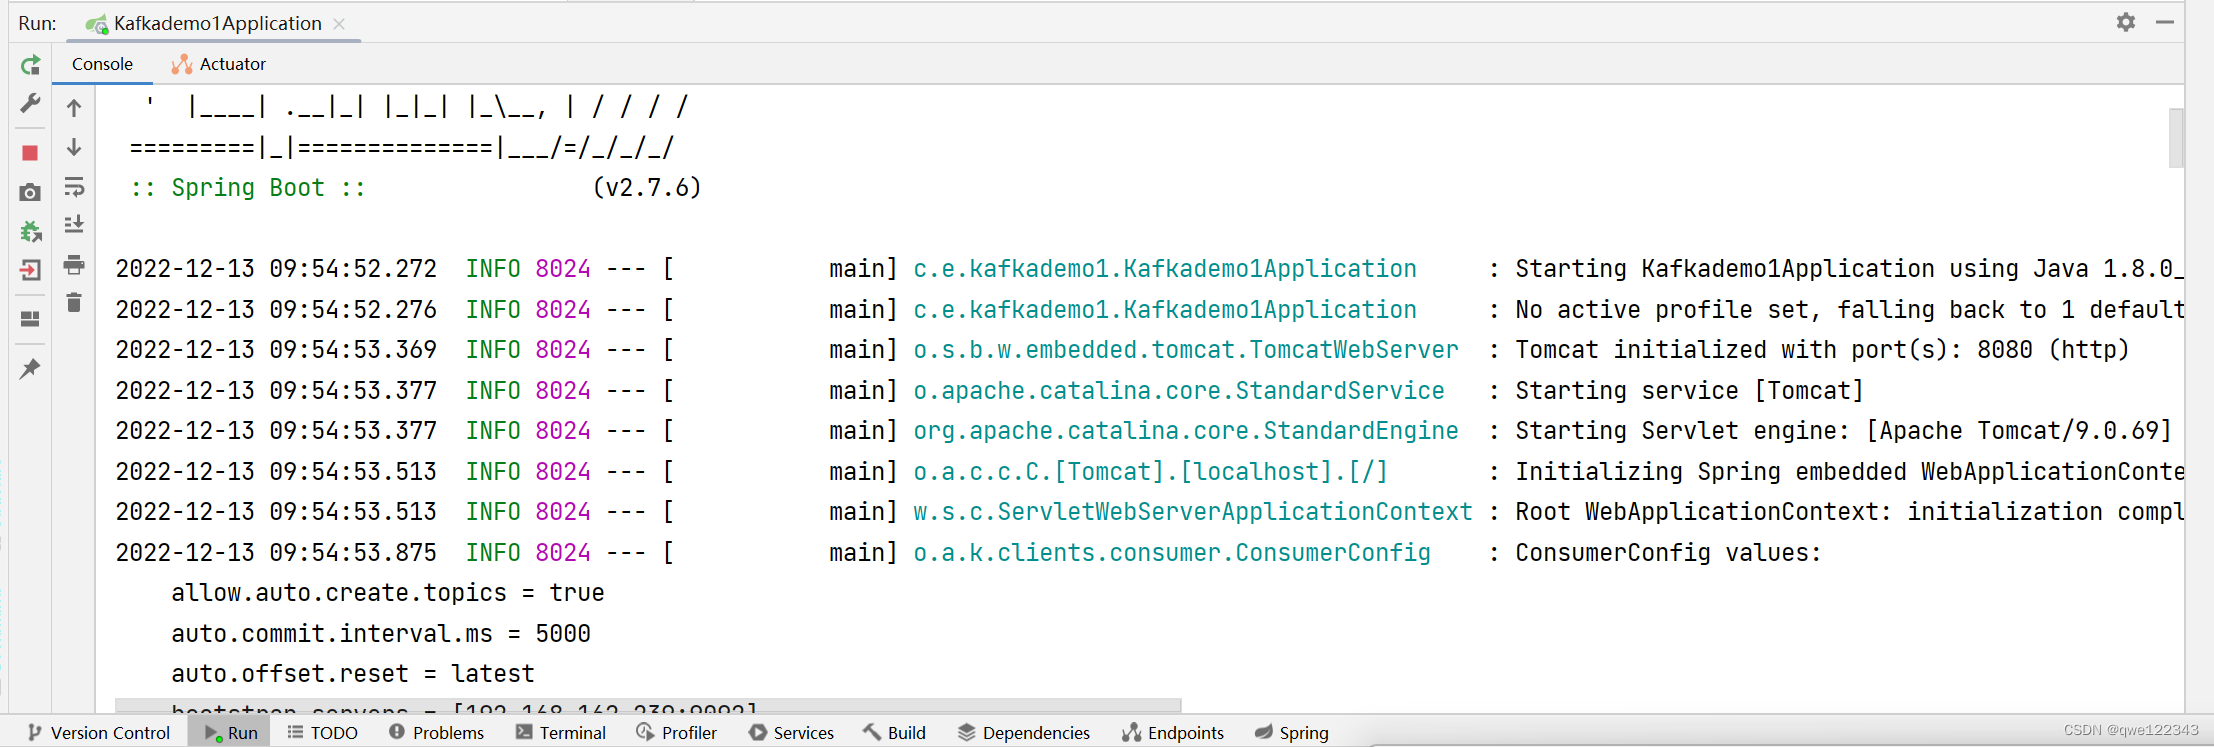This screenshot has width=2214, height=747.
Task: Dump threads using the camera icon
Action: [30, 192]
